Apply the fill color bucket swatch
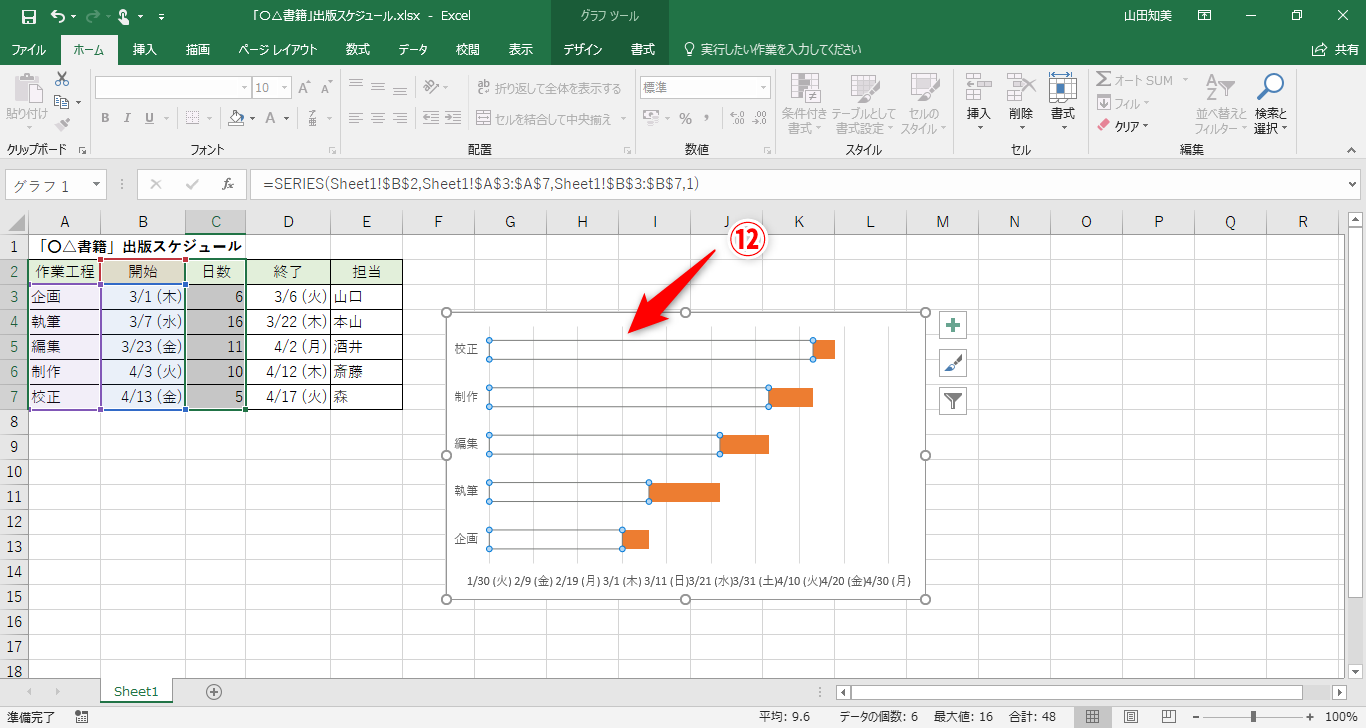 coord(236,118)
